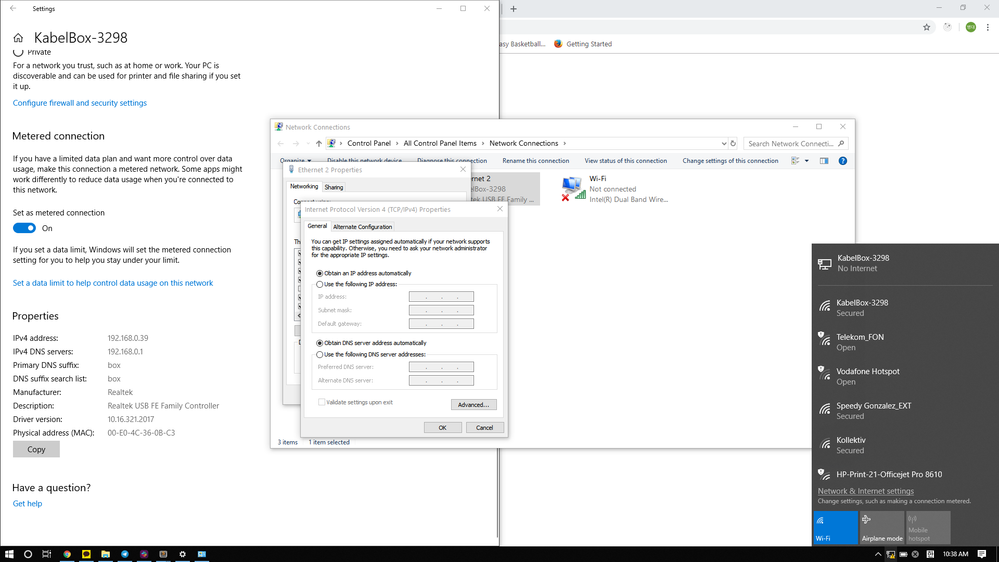The width and height of the screenshot is (999, 562).
Task: Toggle the preview pane icon in Network Connections
Action: [x=824, y=161]
